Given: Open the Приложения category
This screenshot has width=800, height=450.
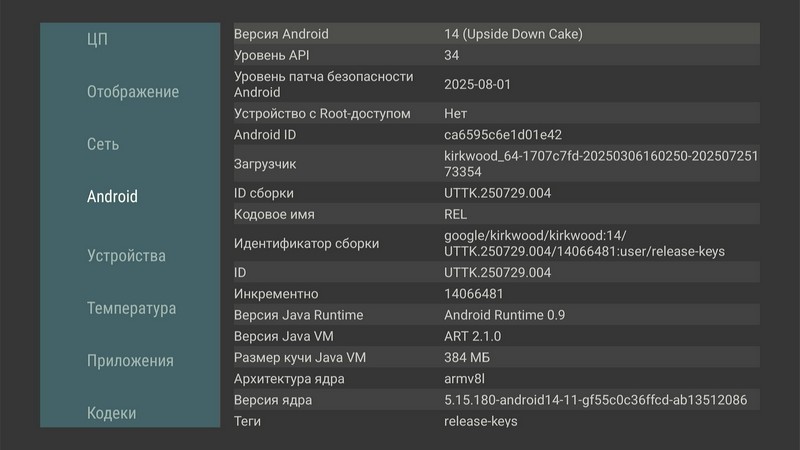Looking at the screenshot, I should 130,361.
